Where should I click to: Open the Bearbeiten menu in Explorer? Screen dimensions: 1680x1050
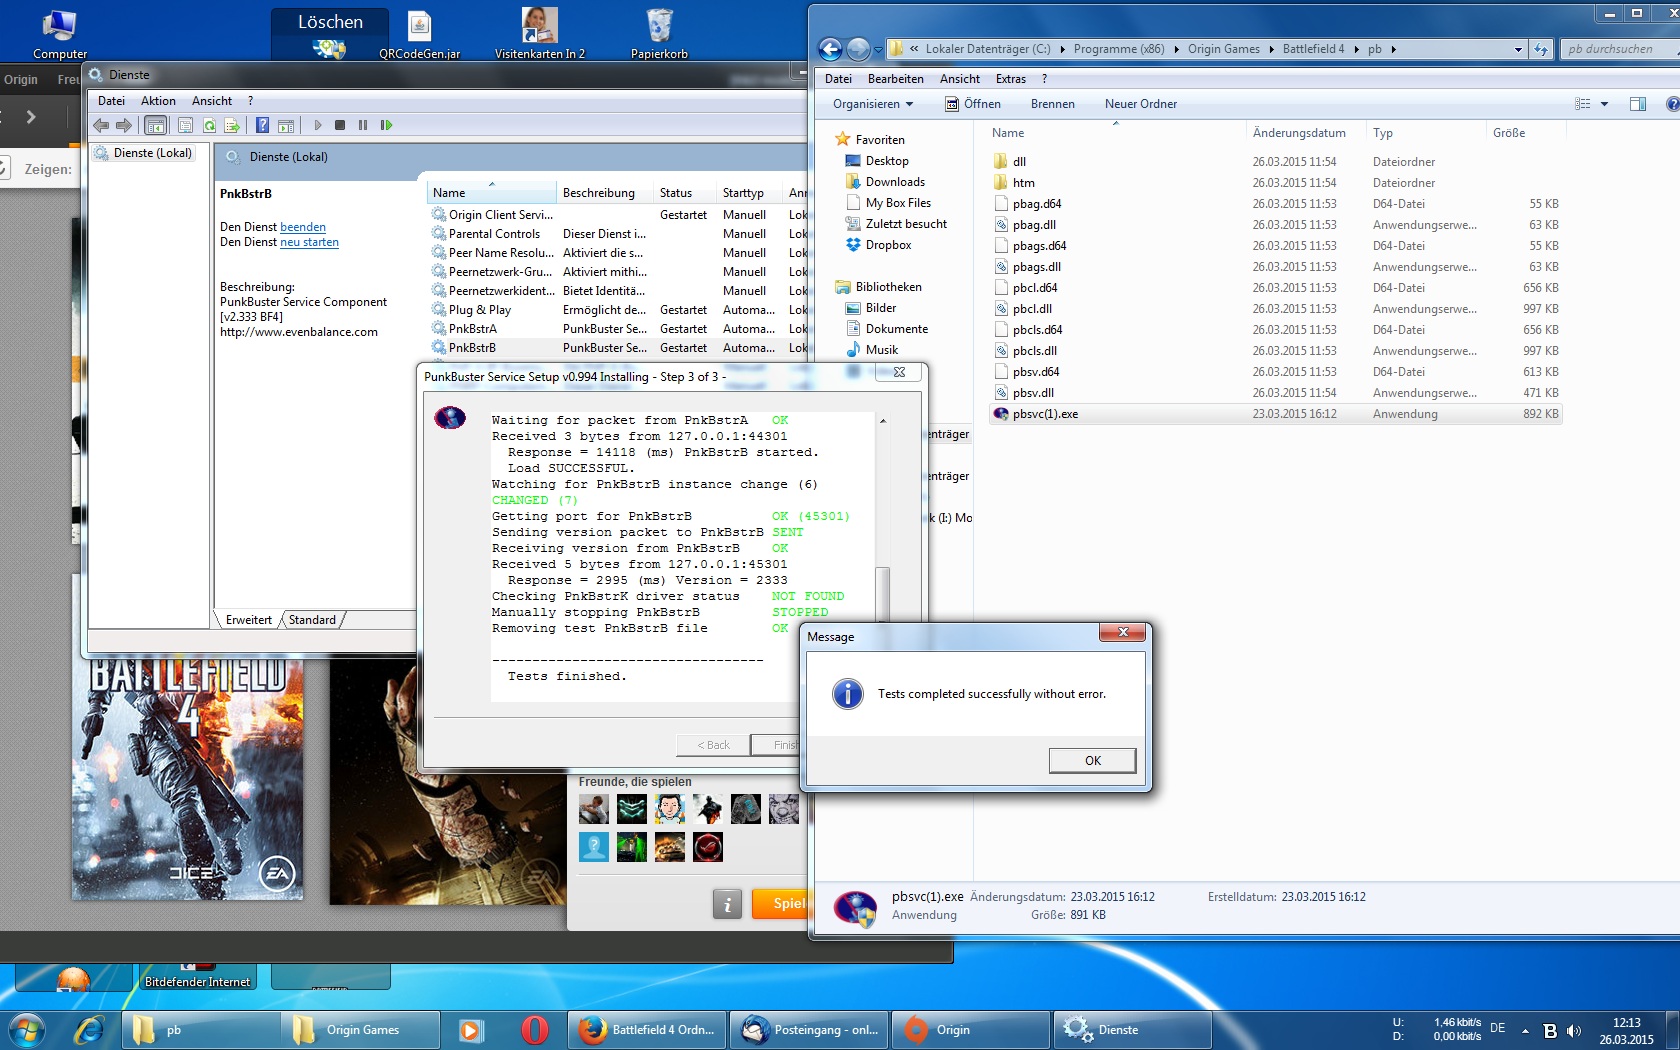[x=895, y=79]
